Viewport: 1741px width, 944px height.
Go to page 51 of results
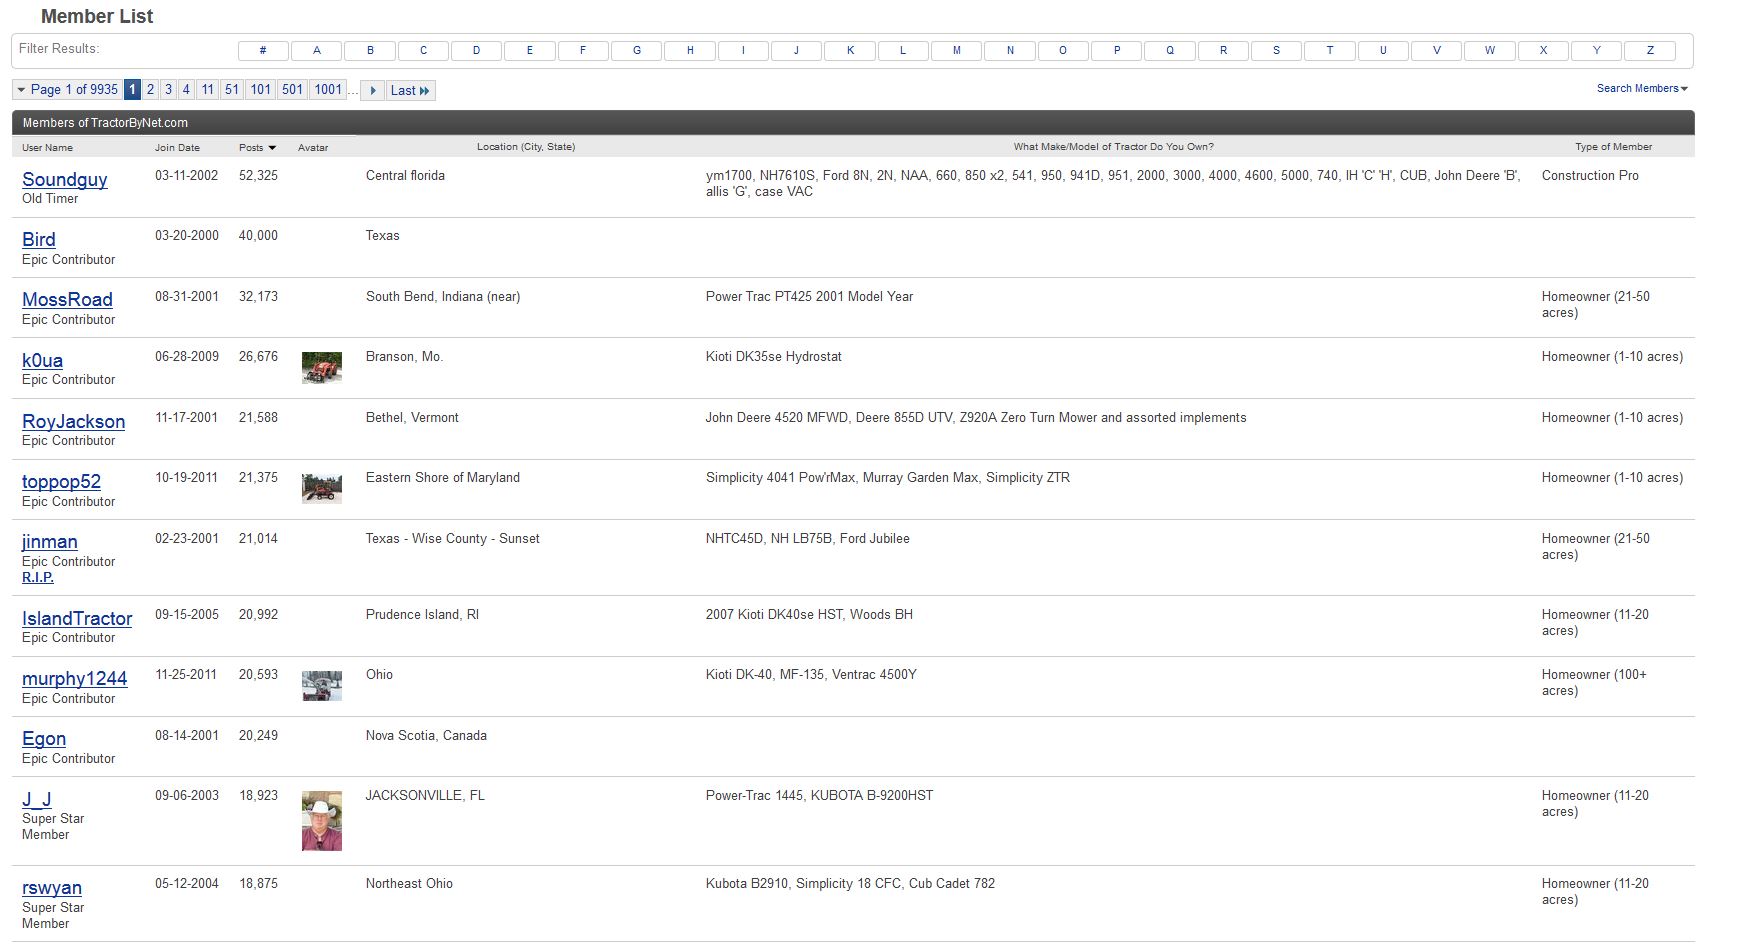(232, 90)
